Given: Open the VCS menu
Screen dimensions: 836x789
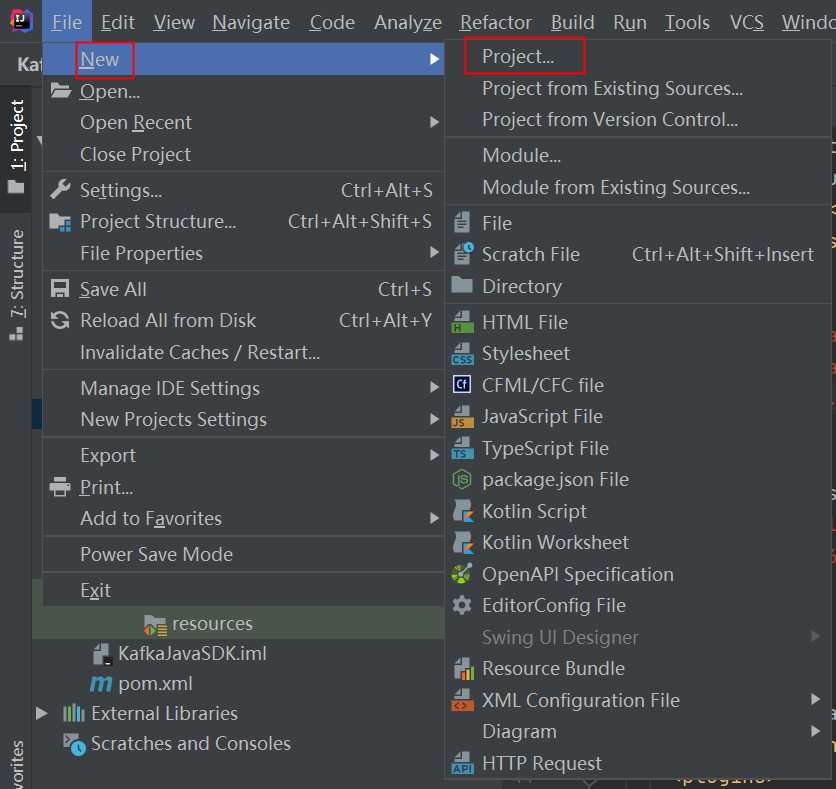Looking at the screenshot, I should 746,22.
